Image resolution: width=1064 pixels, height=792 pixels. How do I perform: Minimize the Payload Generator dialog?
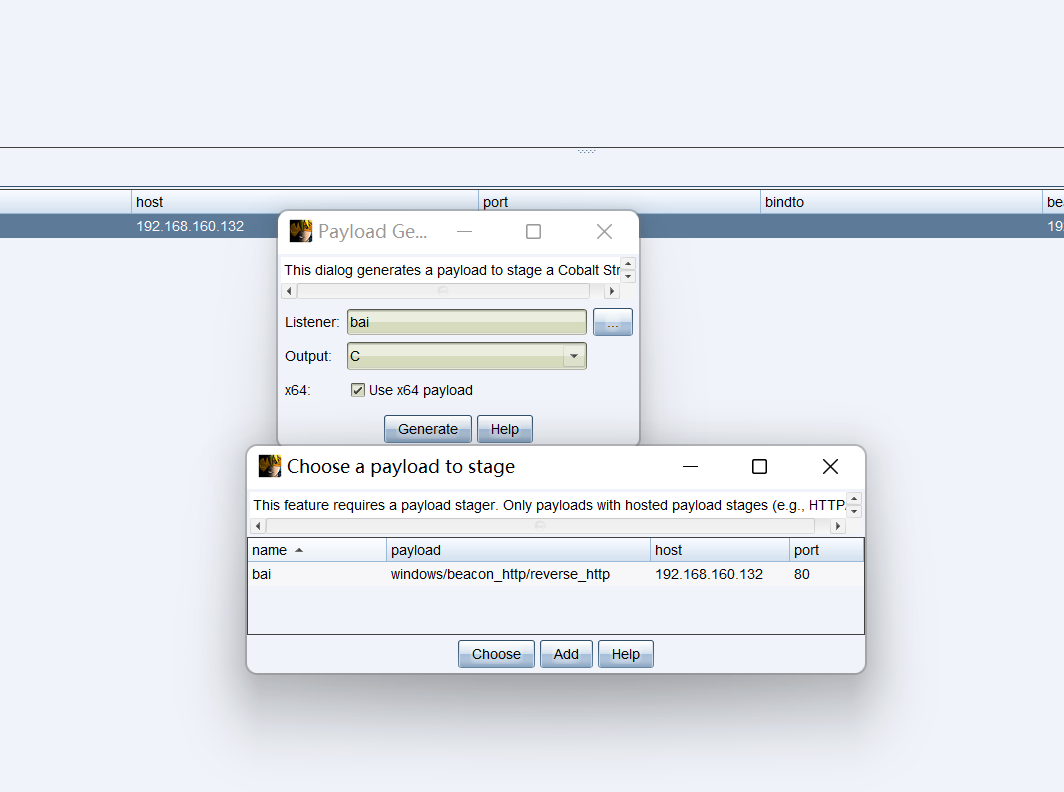click(464, 231)
